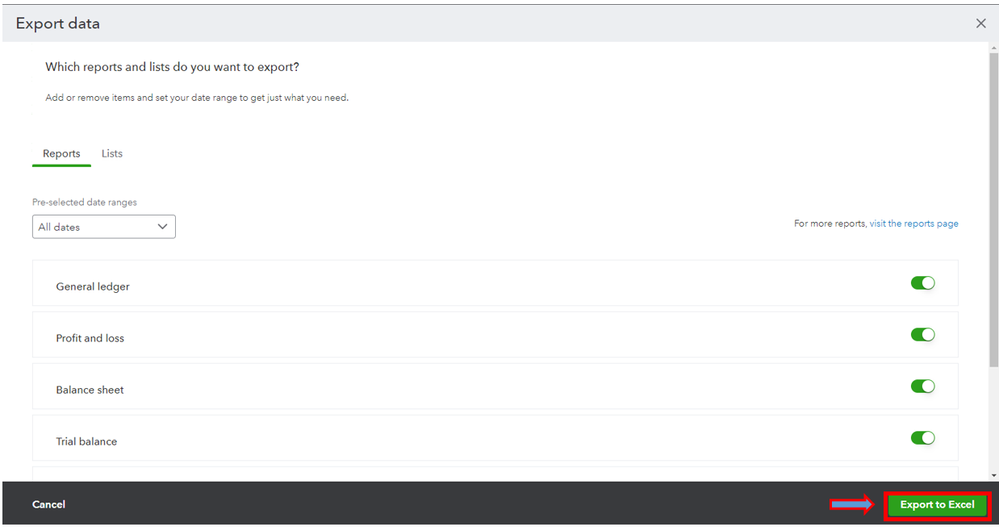
Task: Click the vertical scrollbar thumb
Action: pos(993,210)
